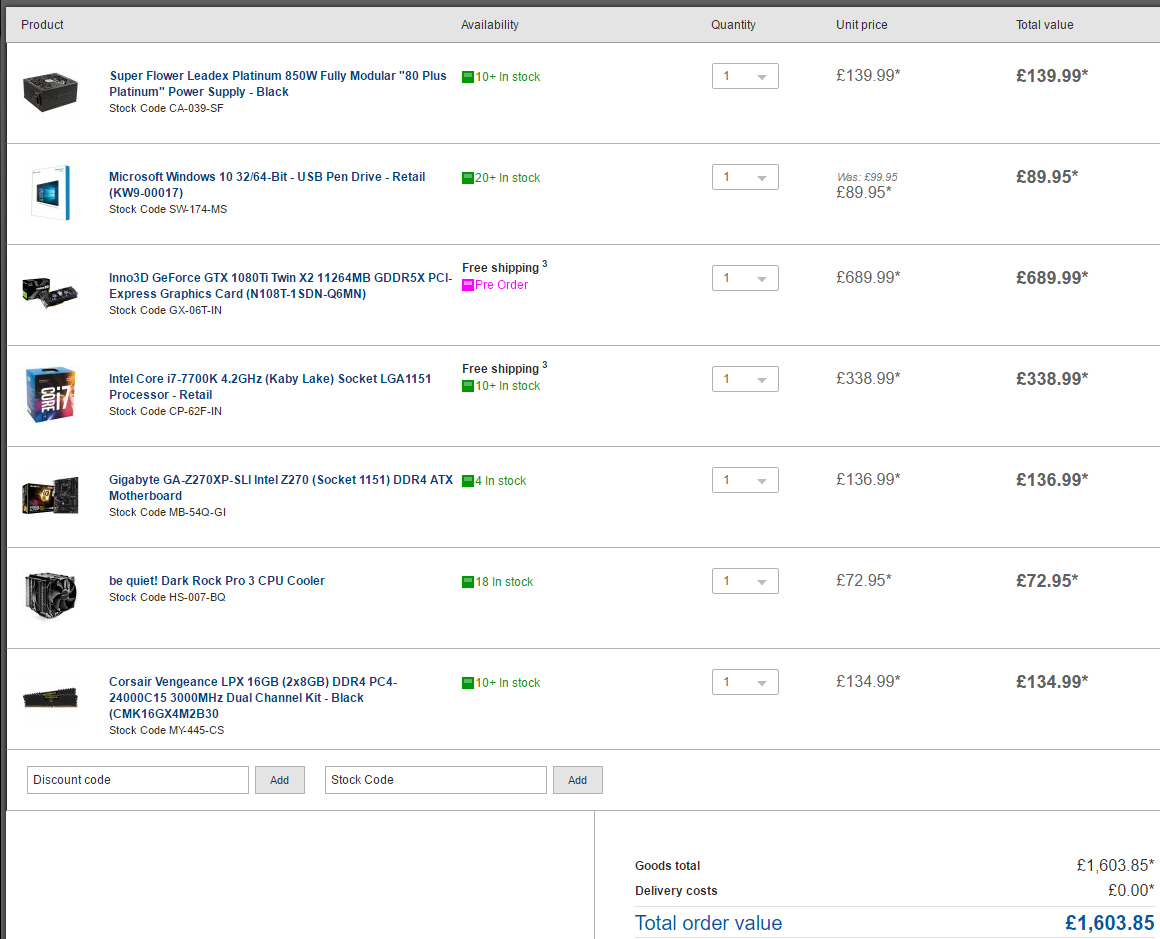Image resolution: width=1160 pixels, height=939 pixels.
Task: Click the Discount code input field
Action: [x=138, y=780]
